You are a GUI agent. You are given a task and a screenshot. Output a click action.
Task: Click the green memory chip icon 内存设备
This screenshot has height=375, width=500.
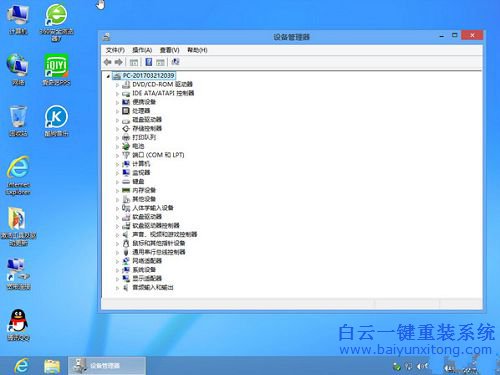[126, 190]
